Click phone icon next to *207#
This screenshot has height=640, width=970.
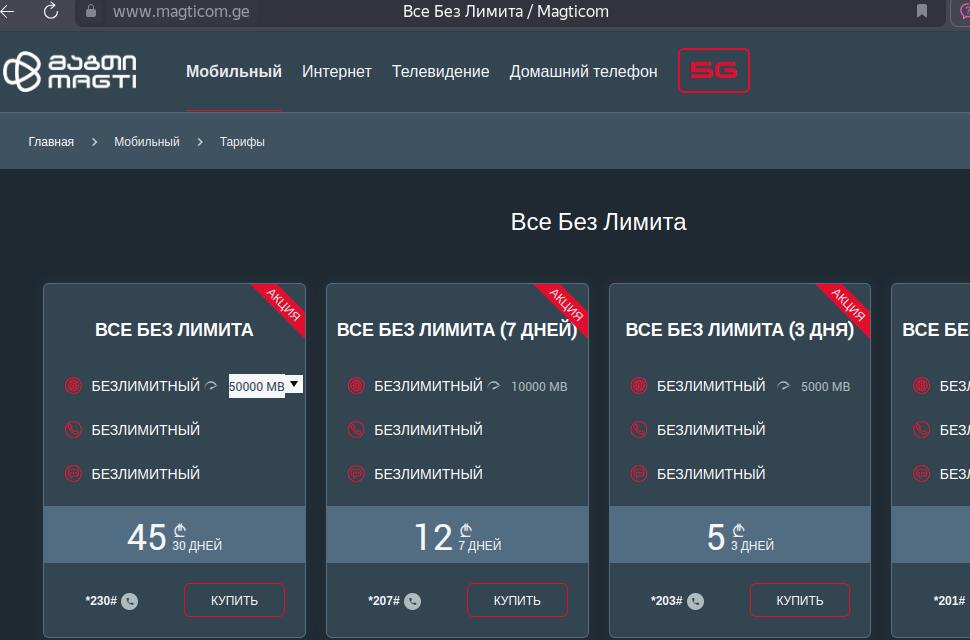(413, 601)
